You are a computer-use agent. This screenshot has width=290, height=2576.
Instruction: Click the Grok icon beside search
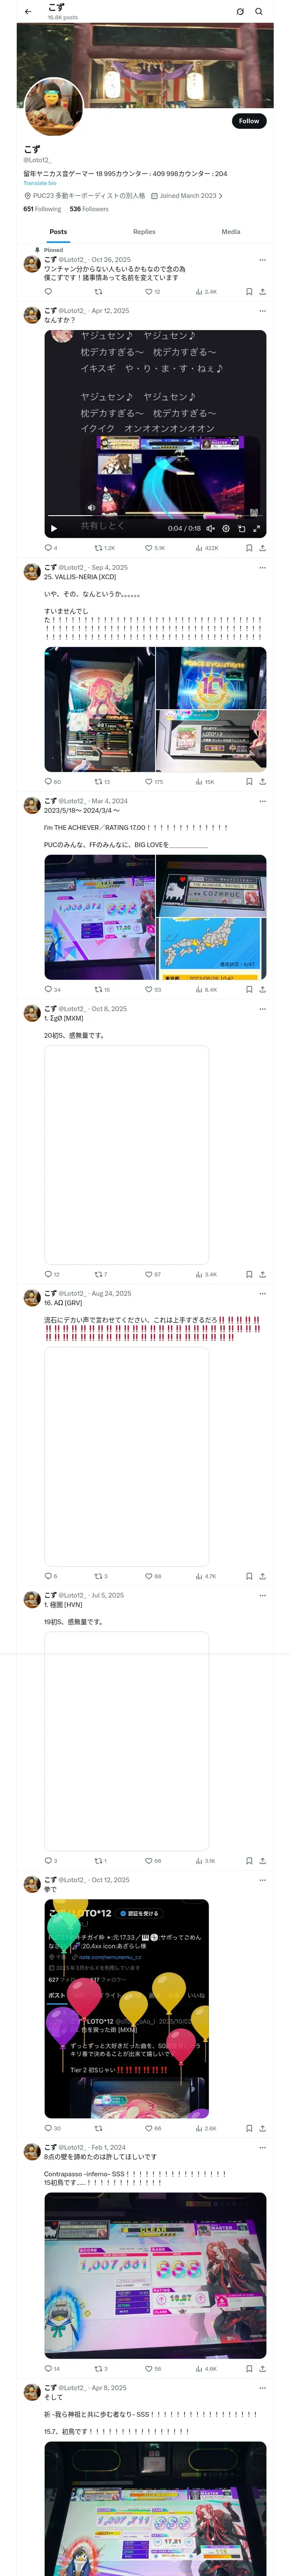coord(240,12)
